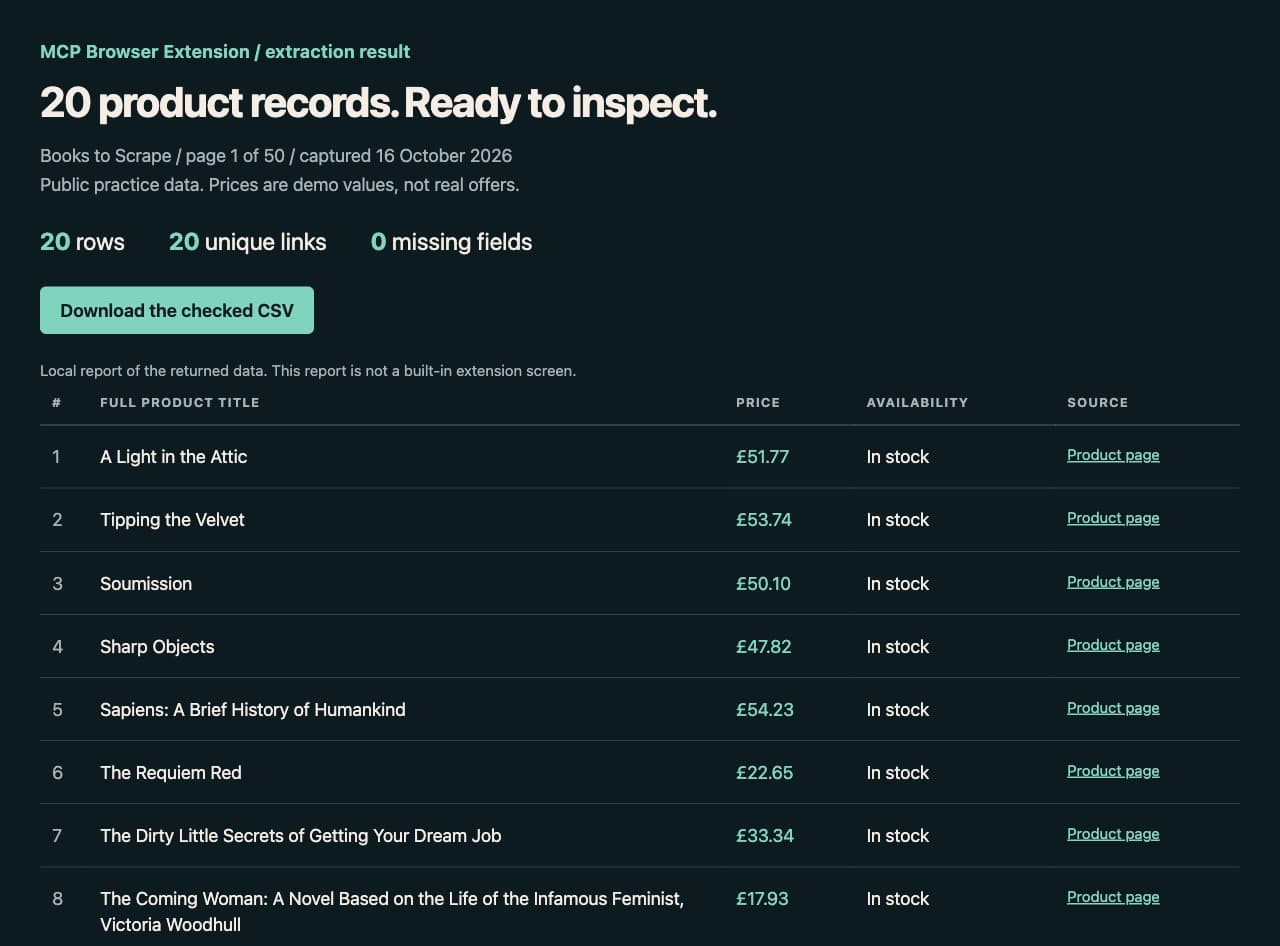The image size is (1280, 946).
Task: Click The Requiem Red title
Action: point(171,773)
